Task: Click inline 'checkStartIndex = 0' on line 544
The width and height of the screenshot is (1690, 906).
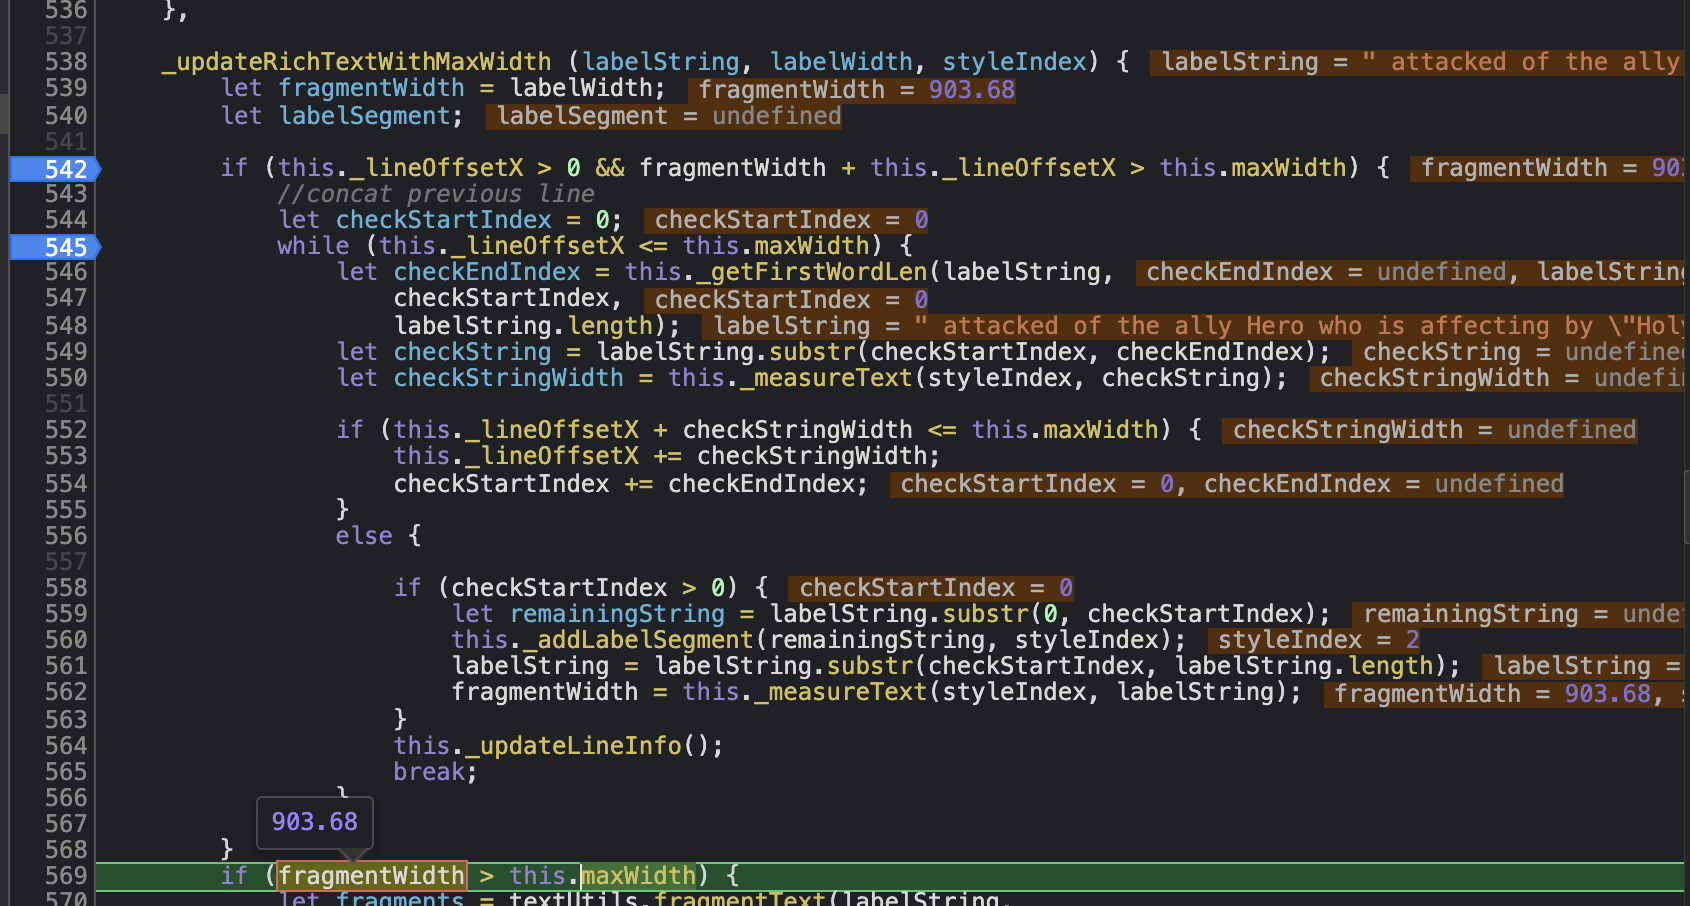Action: click(787, 220)
